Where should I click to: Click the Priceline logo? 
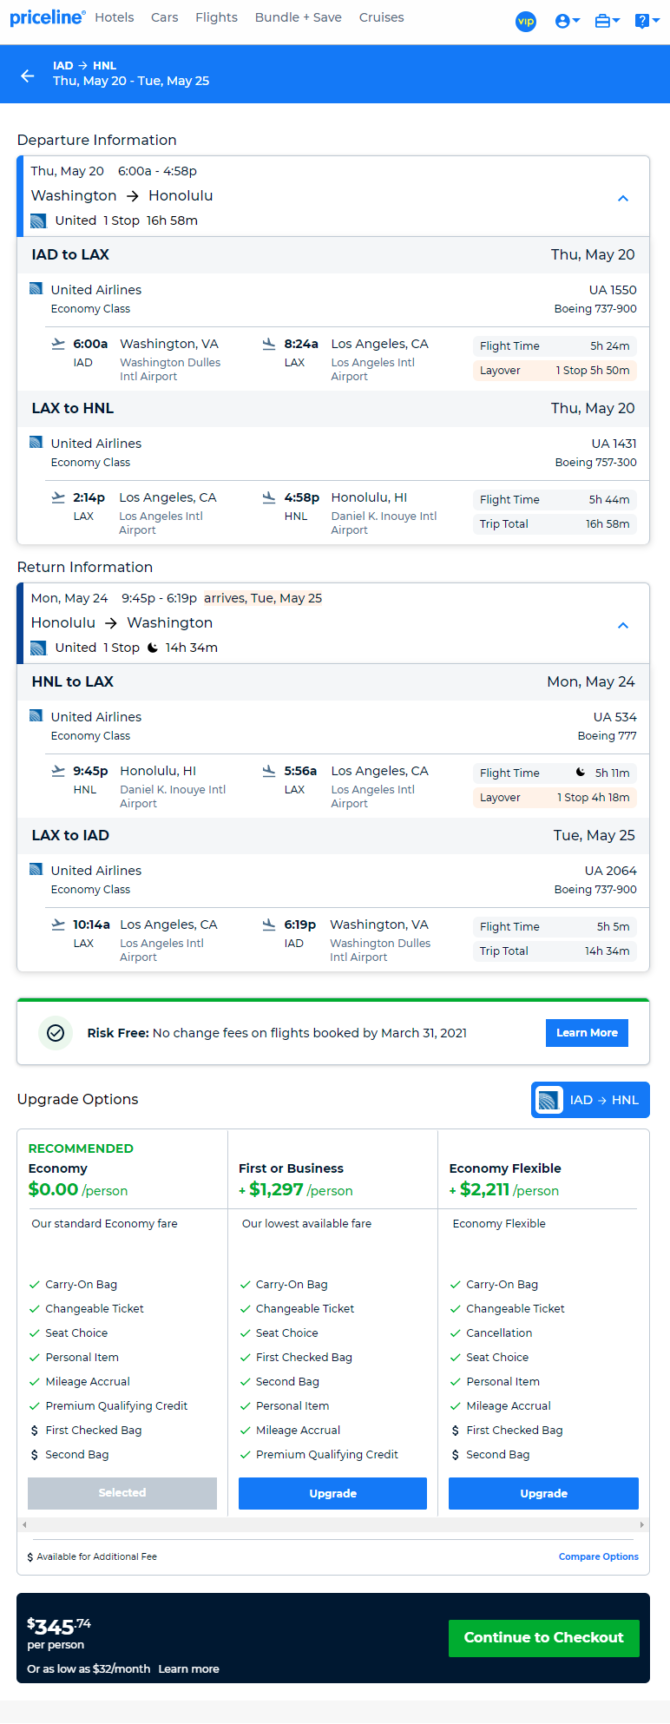click(46, 17)
